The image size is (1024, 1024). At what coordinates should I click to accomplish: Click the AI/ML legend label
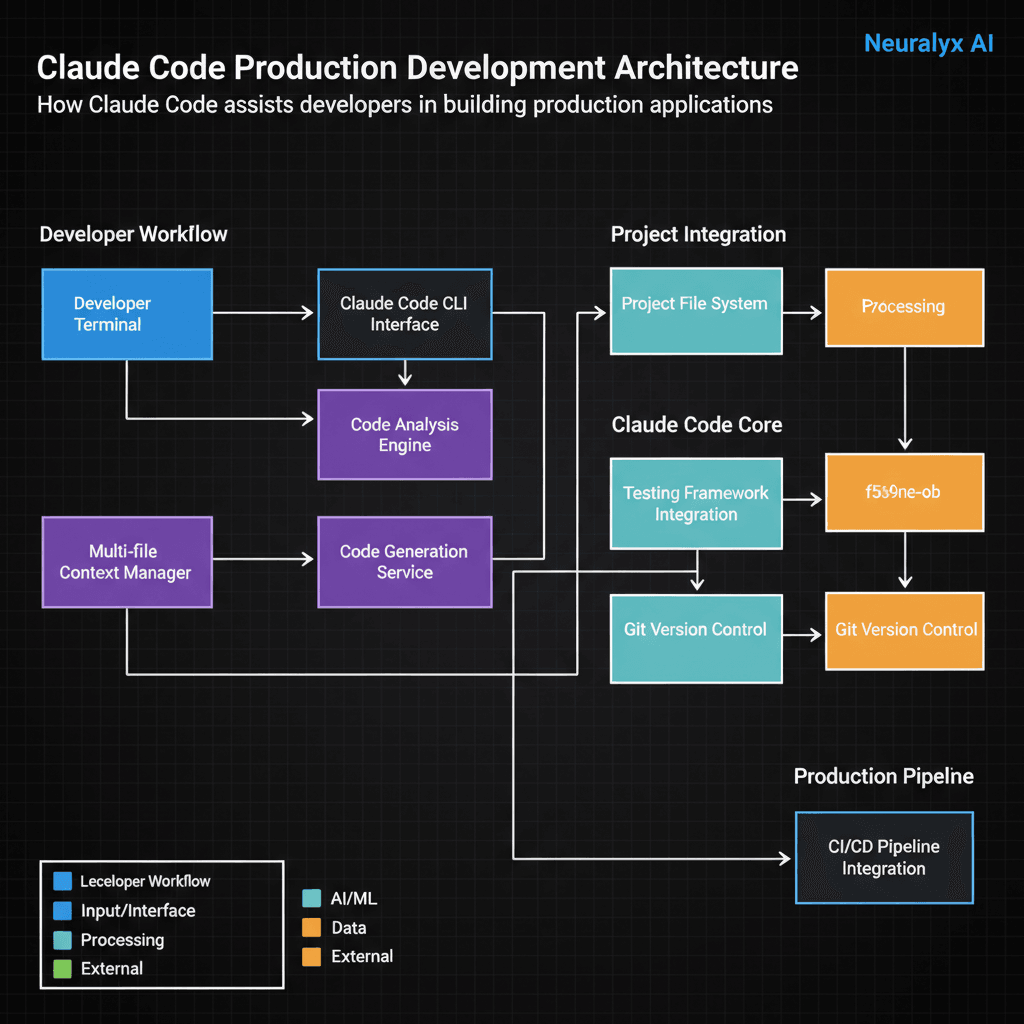[x=354, y=899]
